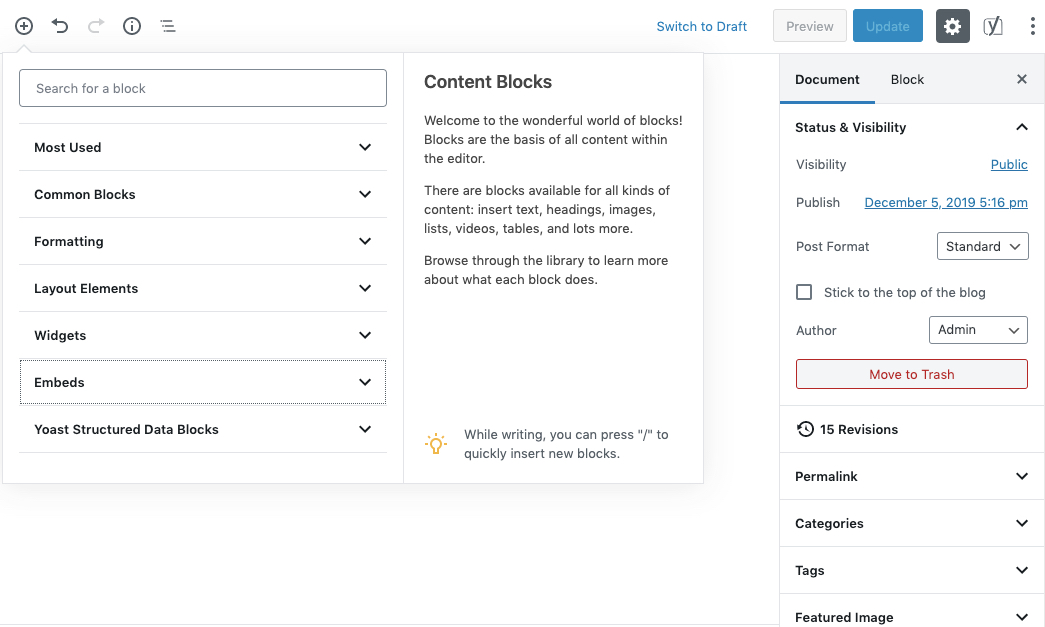
Task: Open block navigation list icon
Action: point(168,26)
